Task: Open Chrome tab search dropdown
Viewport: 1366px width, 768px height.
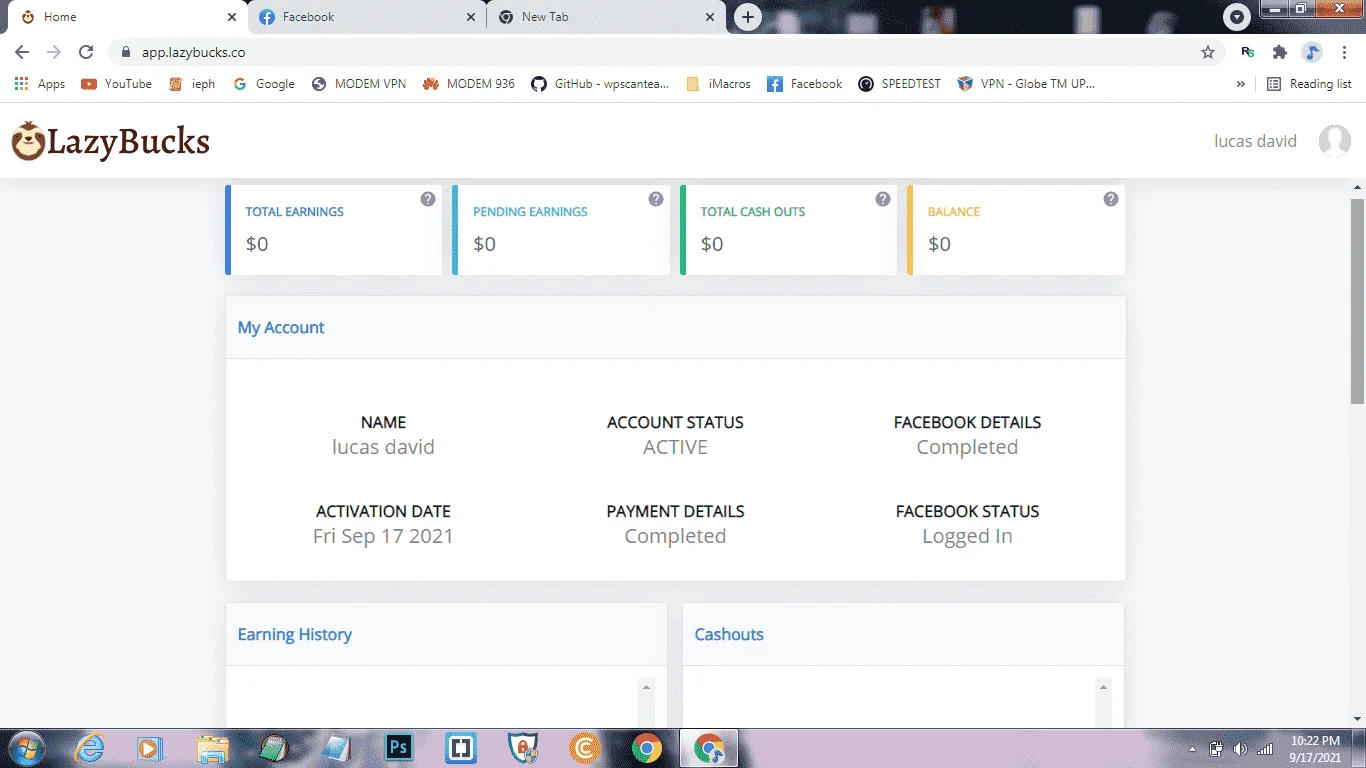Action: click(1238, 17)
